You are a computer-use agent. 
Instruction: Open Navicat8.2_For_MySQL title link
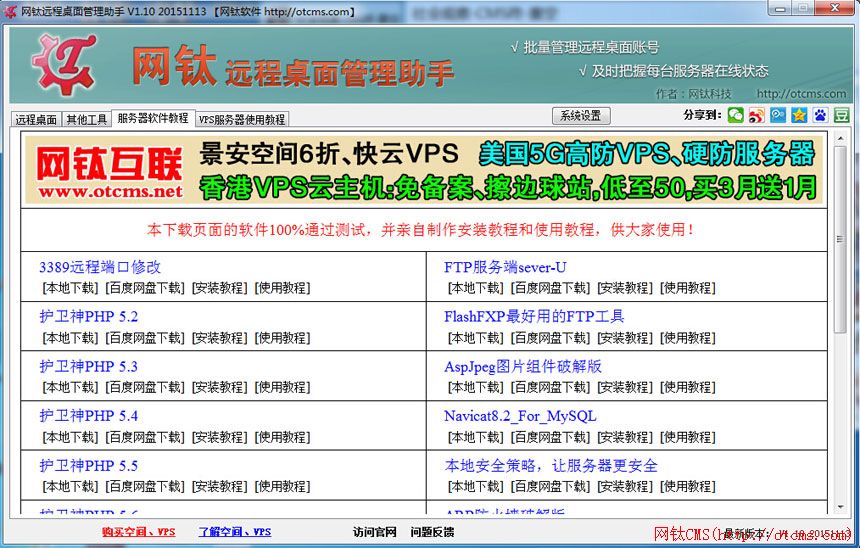520,416
